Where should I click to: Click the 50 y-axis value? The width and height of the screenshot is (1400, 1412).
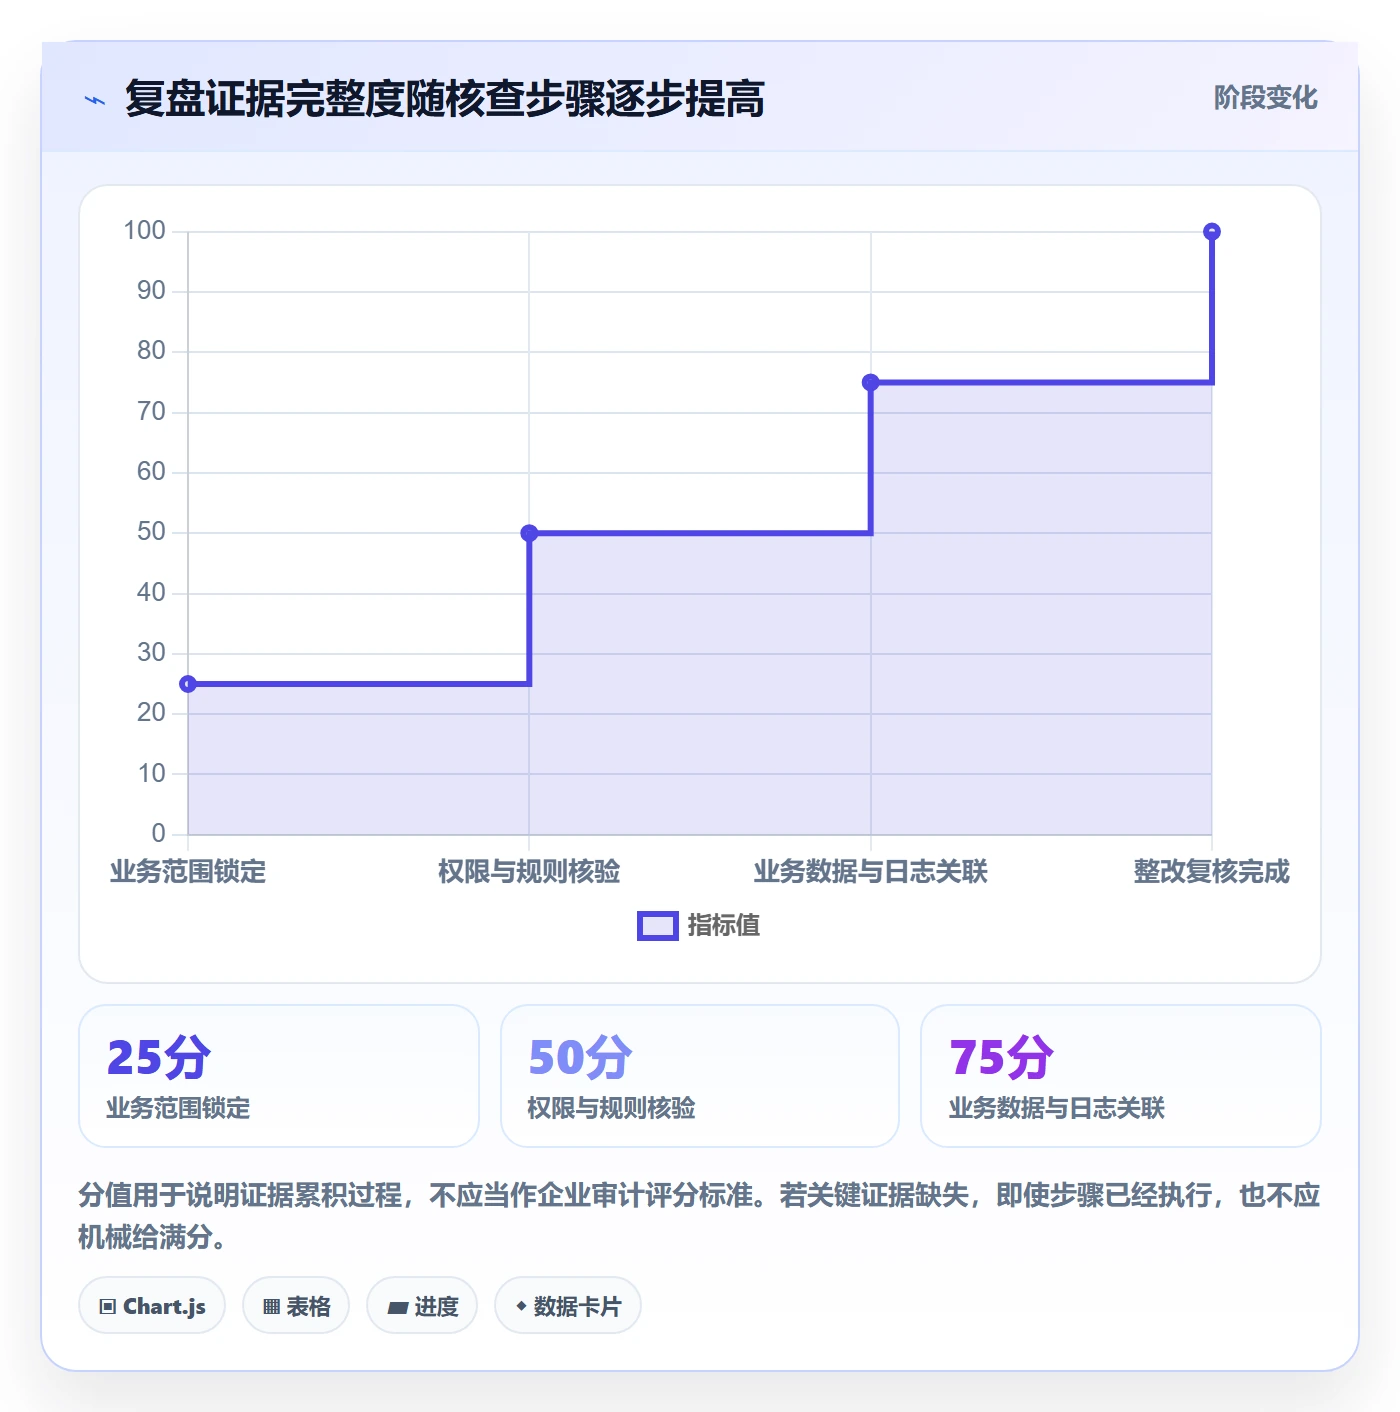151,532
